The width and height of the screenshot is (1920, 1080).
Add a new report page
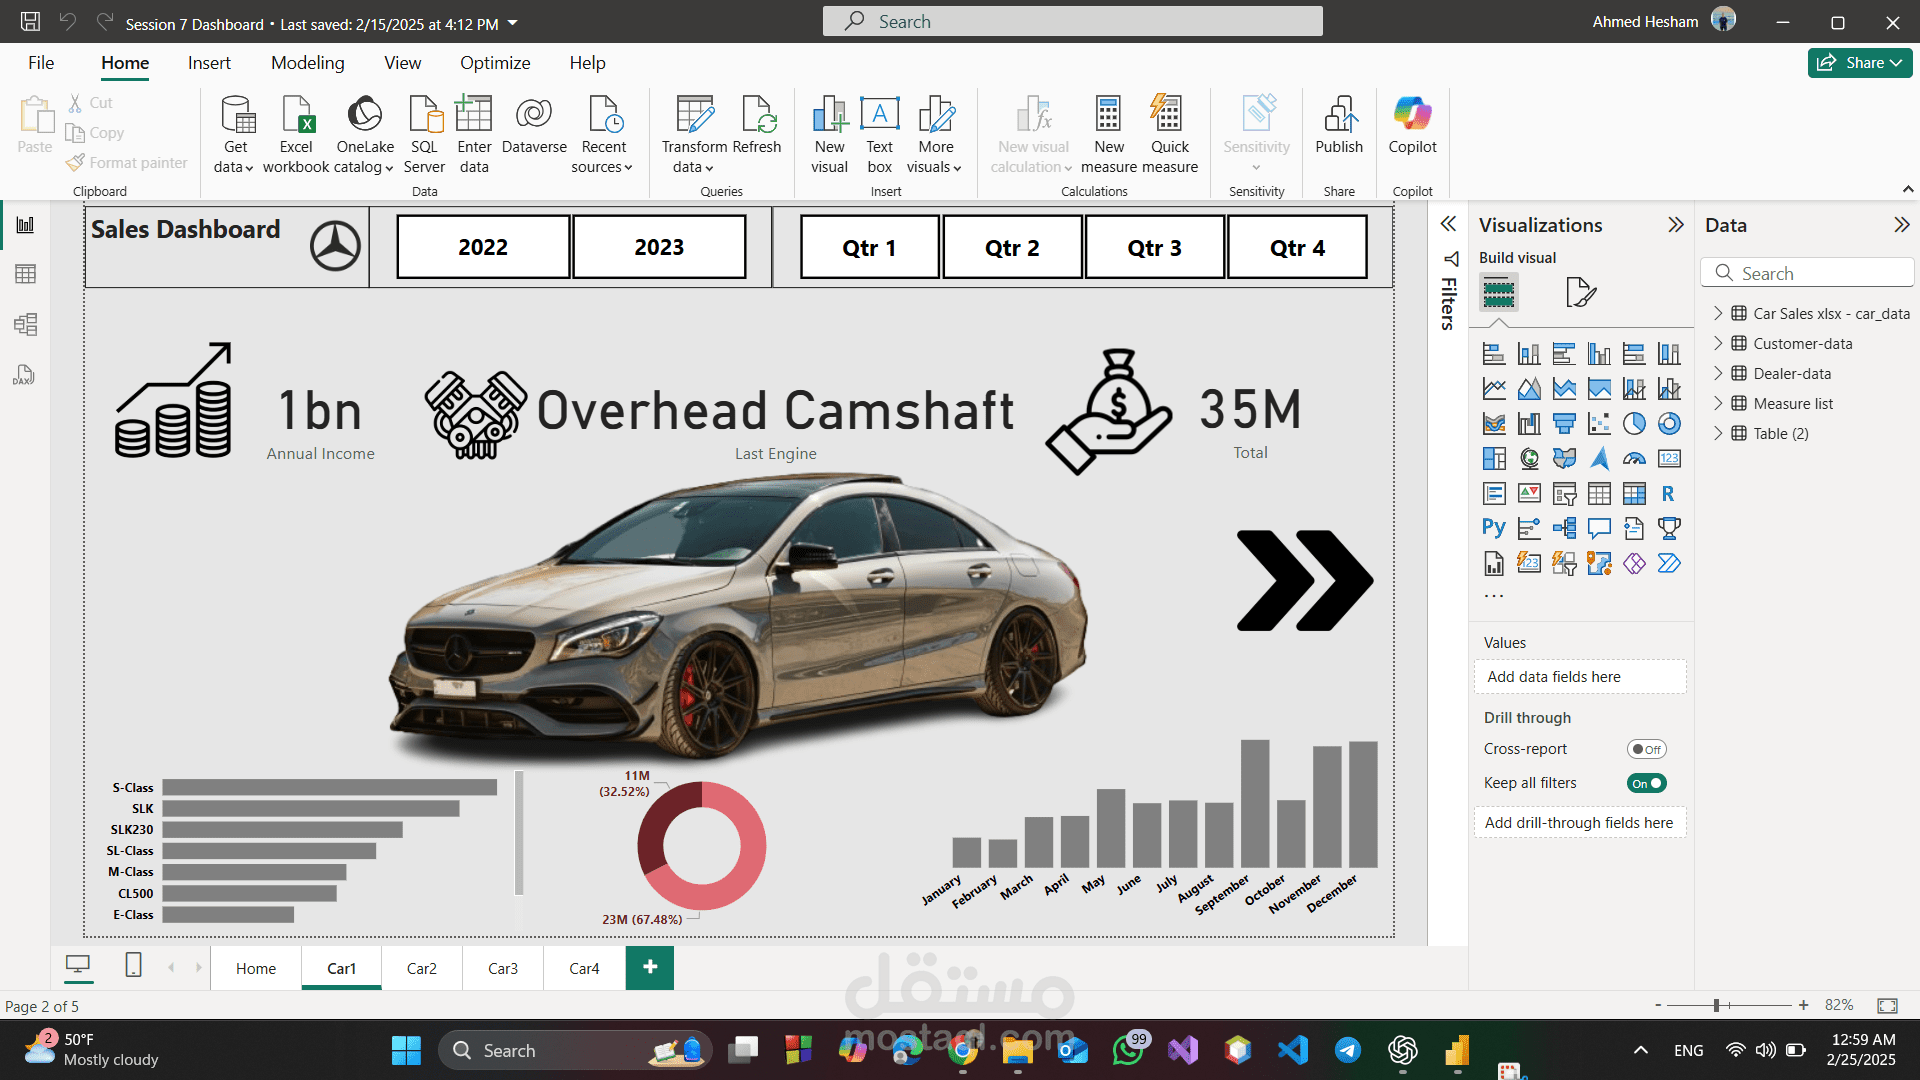pyautogui.click(x=650, y=967)
